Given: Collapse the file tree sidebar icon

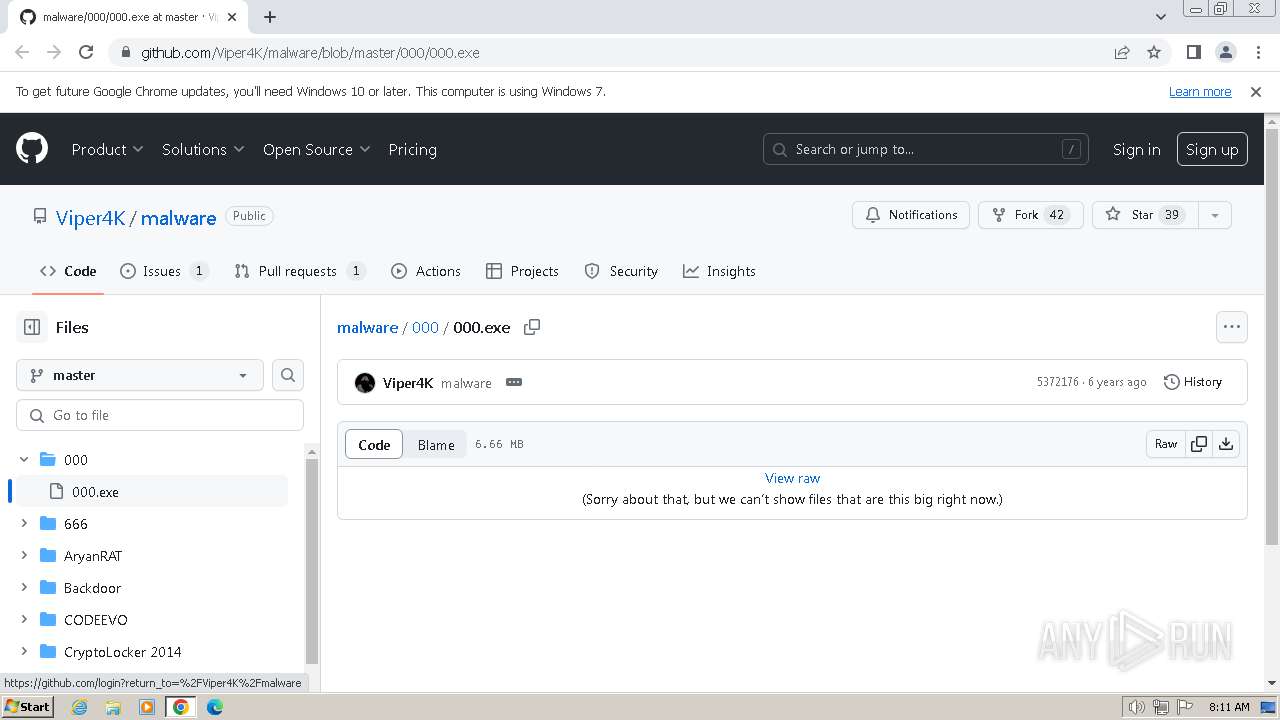Looking at the screenshot, I should pos(32,327).
